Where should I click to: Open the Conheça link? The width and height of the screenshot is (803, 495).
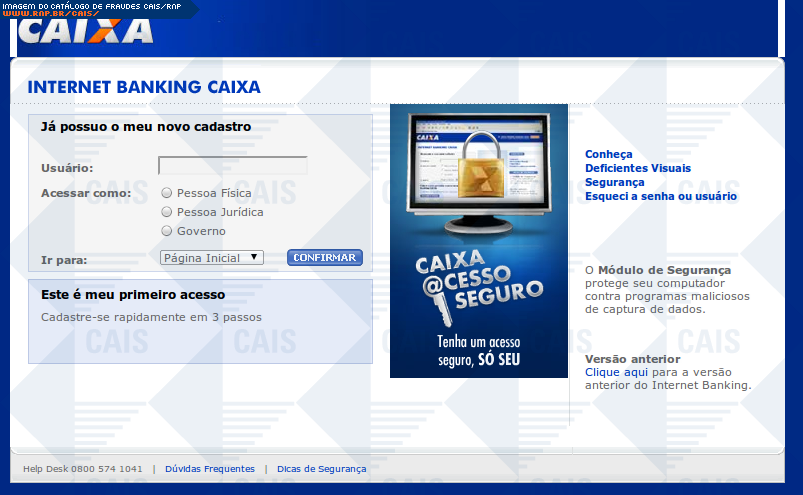tap(608, 154)
